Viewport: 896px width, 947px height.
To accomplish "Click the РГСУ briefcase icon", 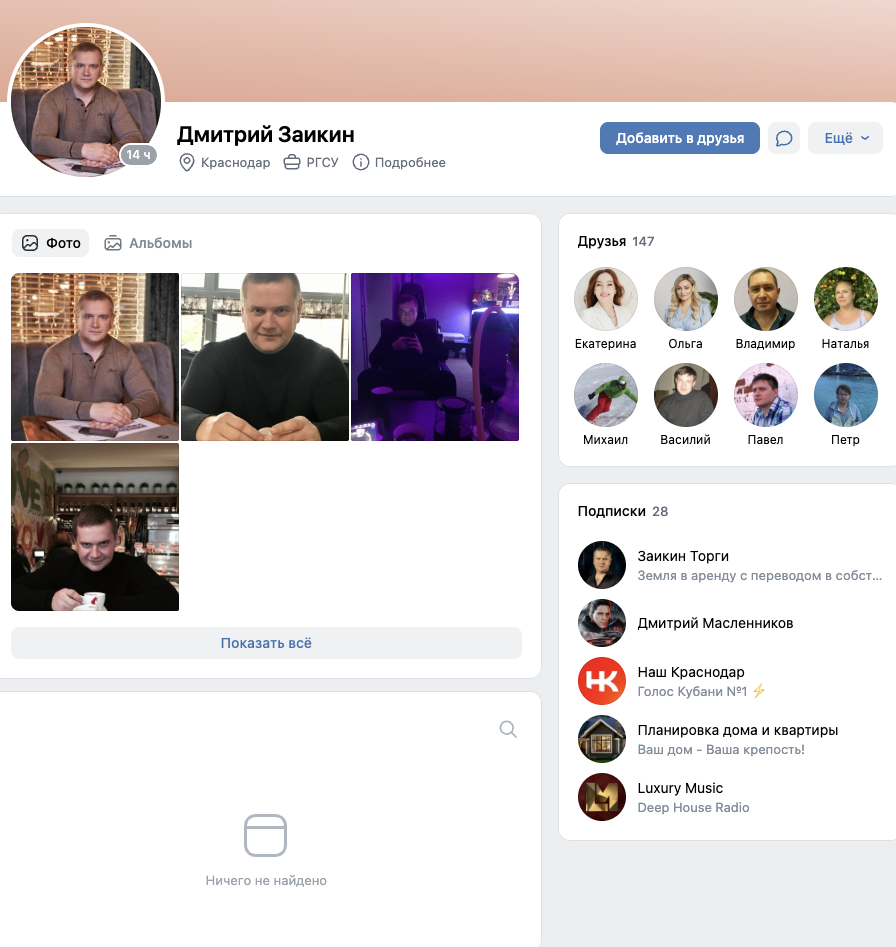I will coord(292,162).
